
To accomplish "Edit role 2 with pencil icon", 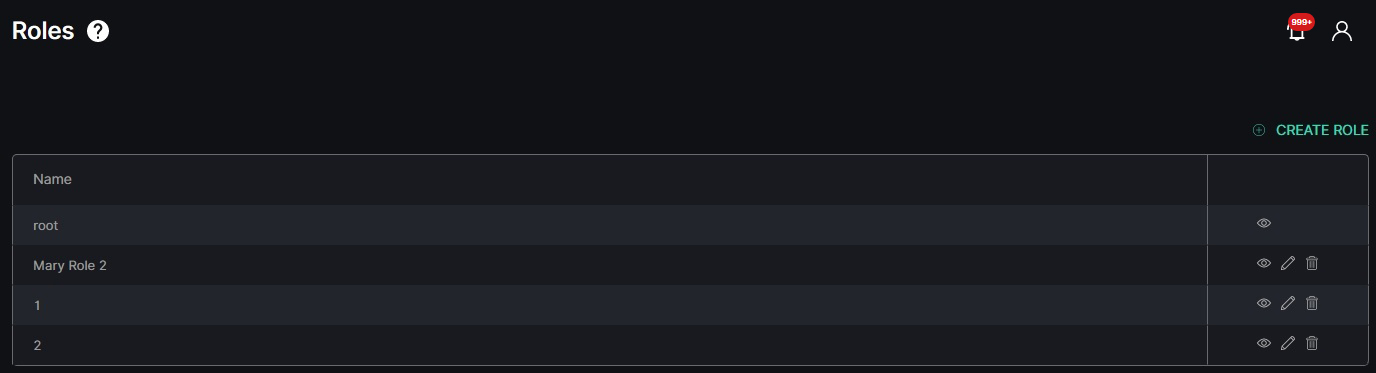I will pos(1288,343).
